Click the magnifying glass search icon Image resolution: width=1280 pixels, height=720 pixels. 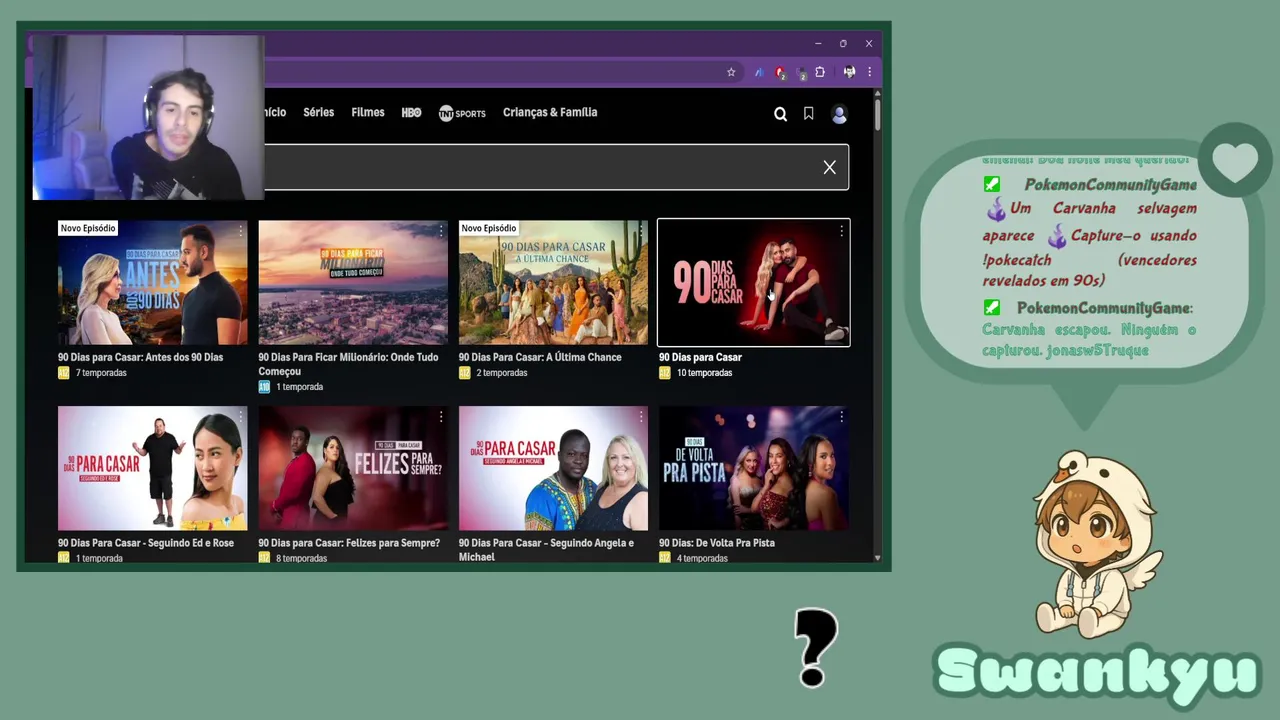[x=780, y=114]
